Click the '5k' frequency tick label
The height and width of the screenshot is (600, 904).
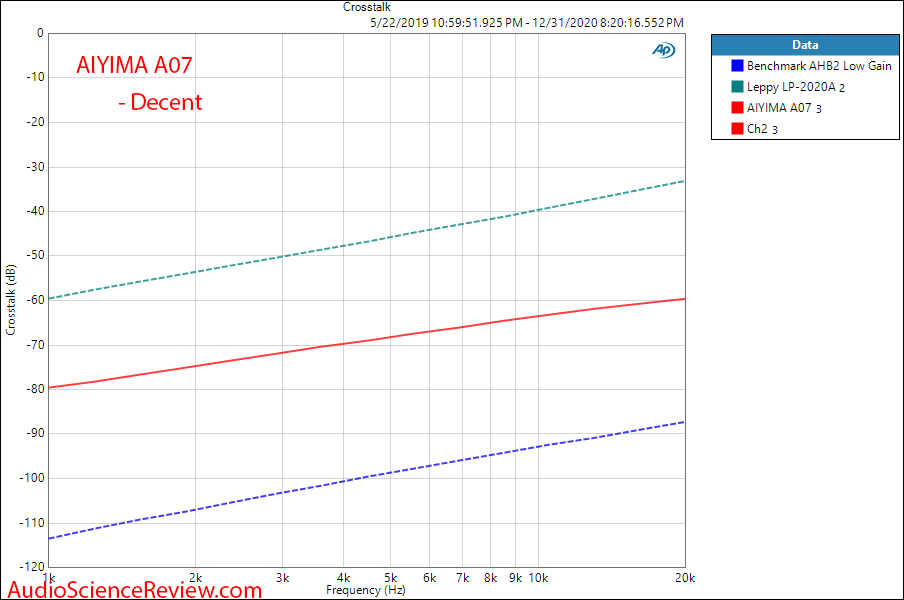tap(391, 578)
